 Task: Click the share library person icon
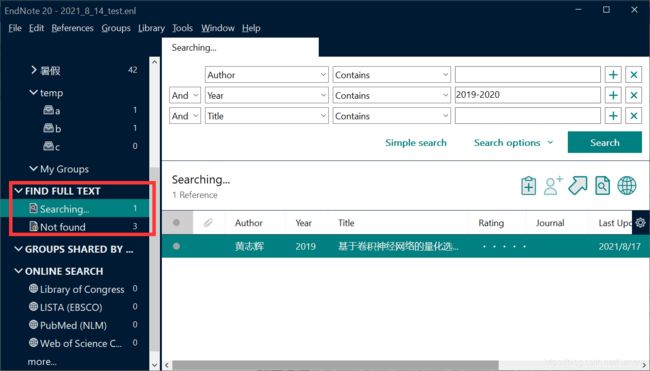click(553, 186)
